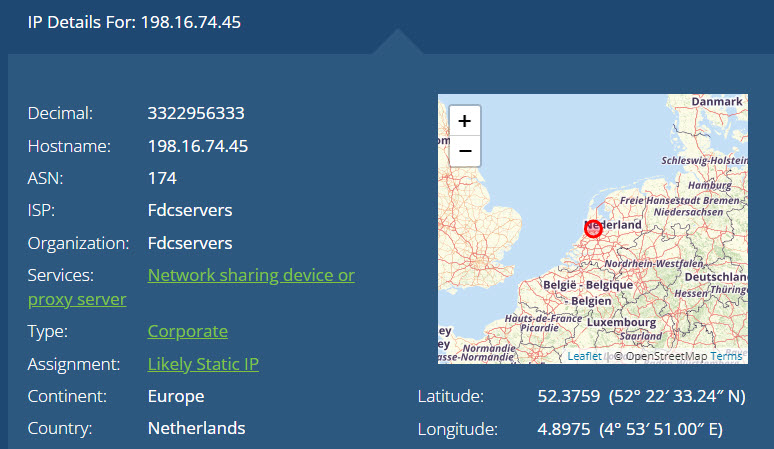Select the Continent value Europe
The height and width of the screenshot is (449, 774).
tap(176, 396)
